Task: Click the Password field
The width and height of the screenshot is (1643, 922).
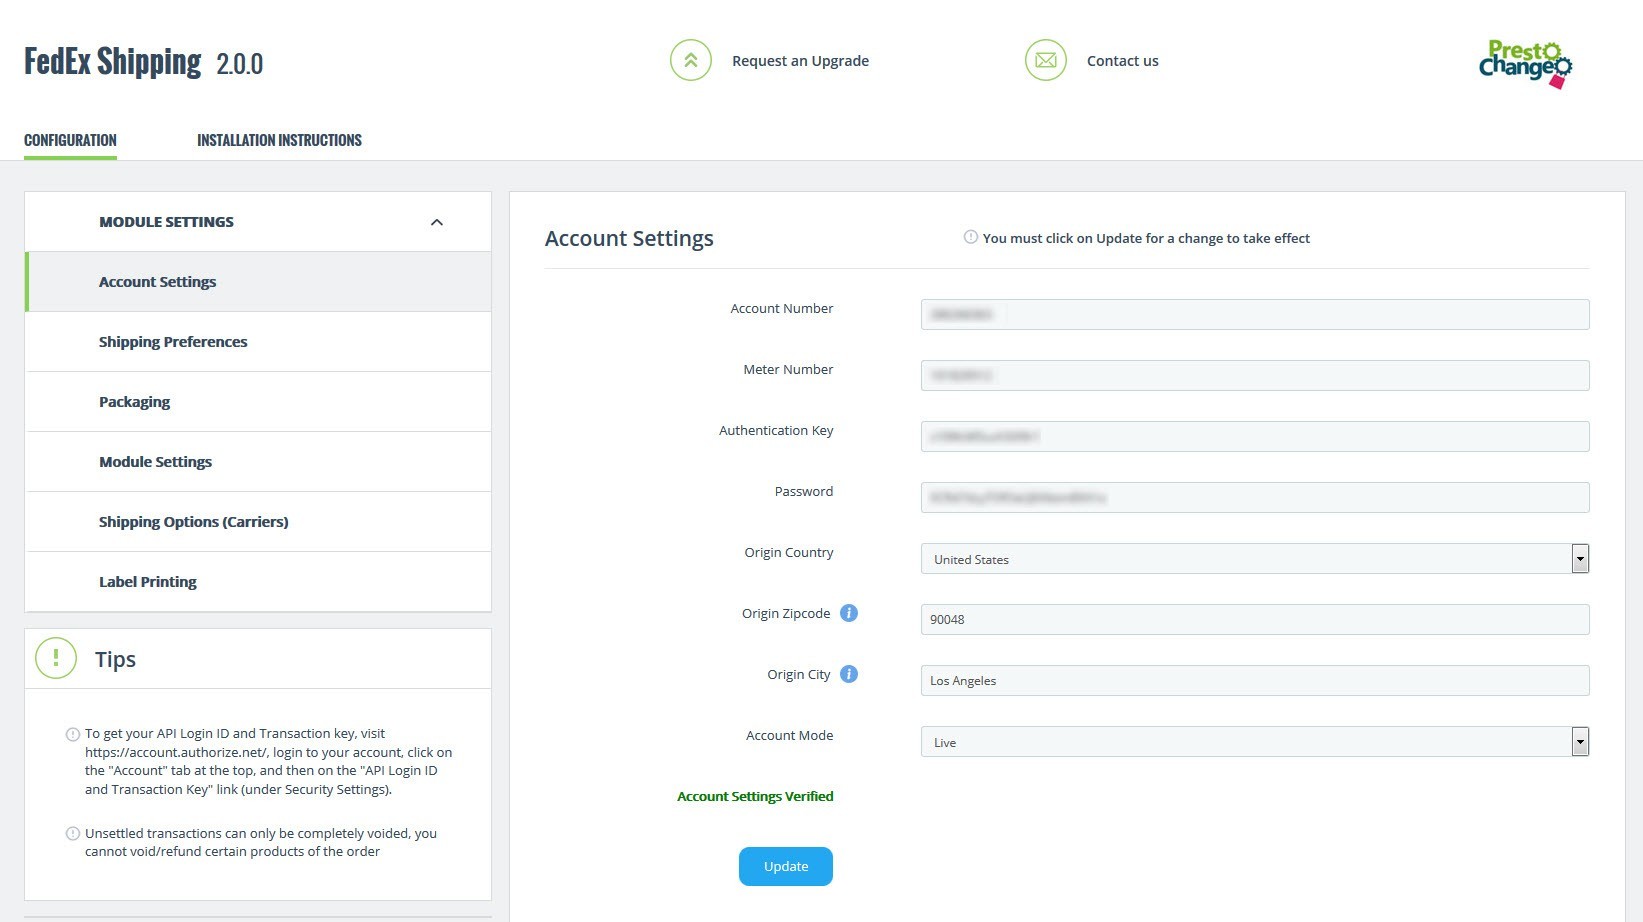Action: pos(1255,497)
